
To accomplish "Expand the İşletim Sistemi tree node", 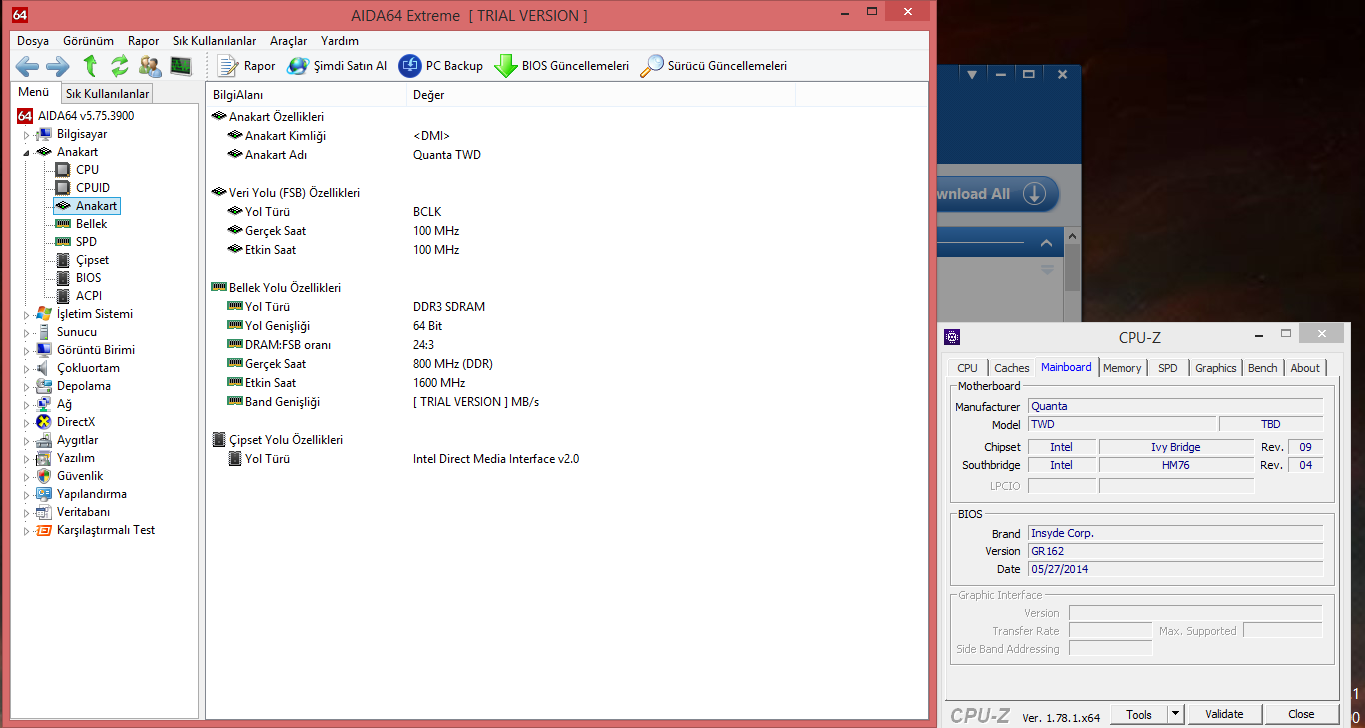I will pos(27,315).
